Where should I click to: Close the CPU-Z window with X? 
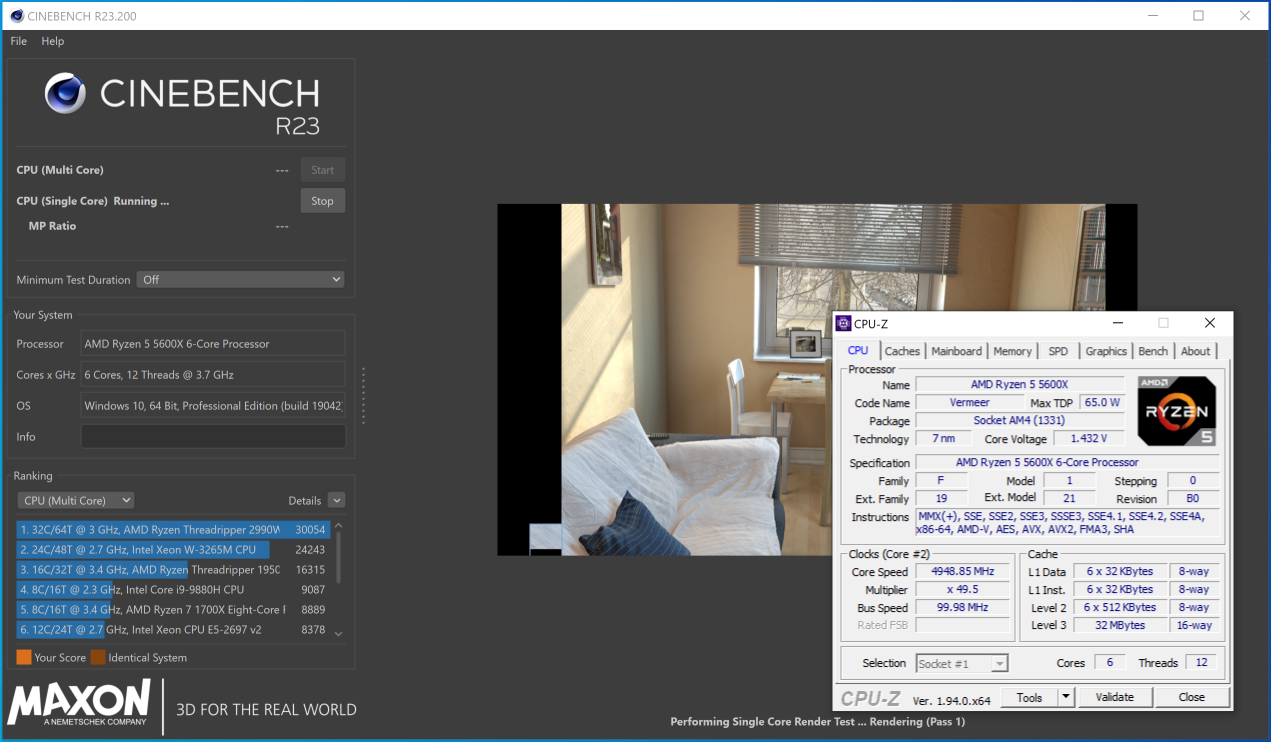tap(1210, 323)
